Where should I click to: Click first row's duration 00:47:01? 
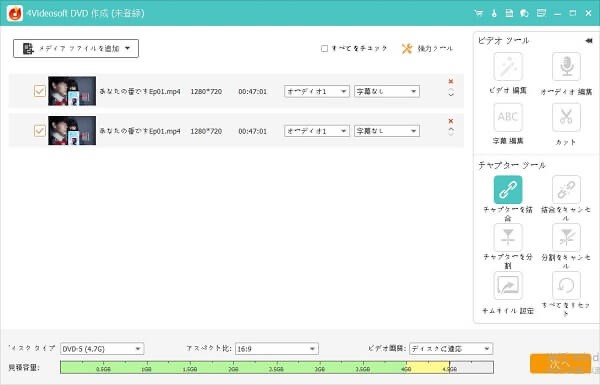click(253, 91)
